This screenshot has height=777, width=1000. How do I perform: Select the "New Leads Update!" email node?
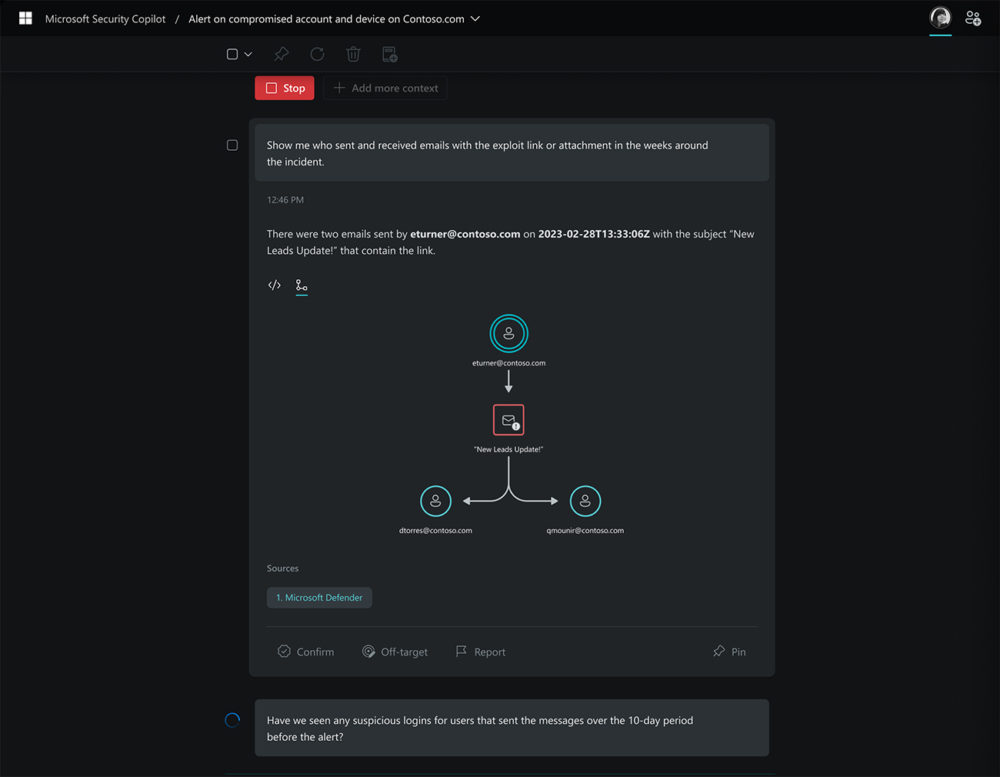508,420
